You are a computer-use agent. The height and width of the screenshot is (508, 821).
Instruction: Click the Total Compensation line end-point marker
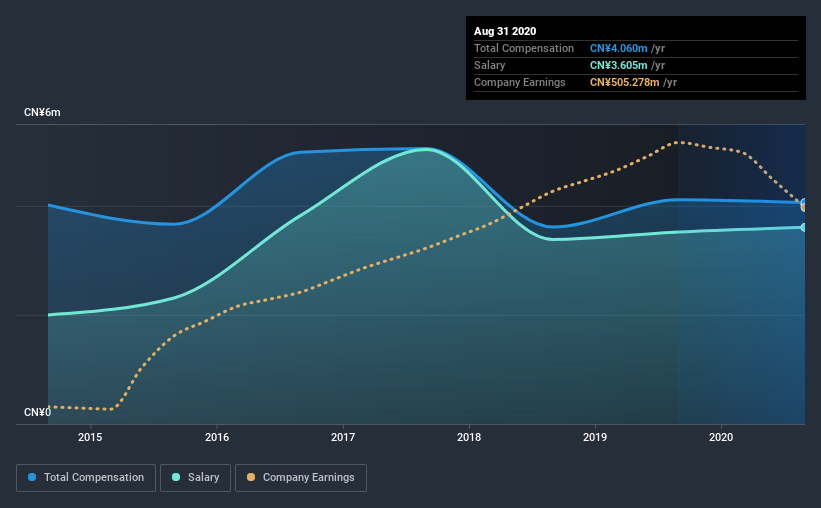coord(803,202)
